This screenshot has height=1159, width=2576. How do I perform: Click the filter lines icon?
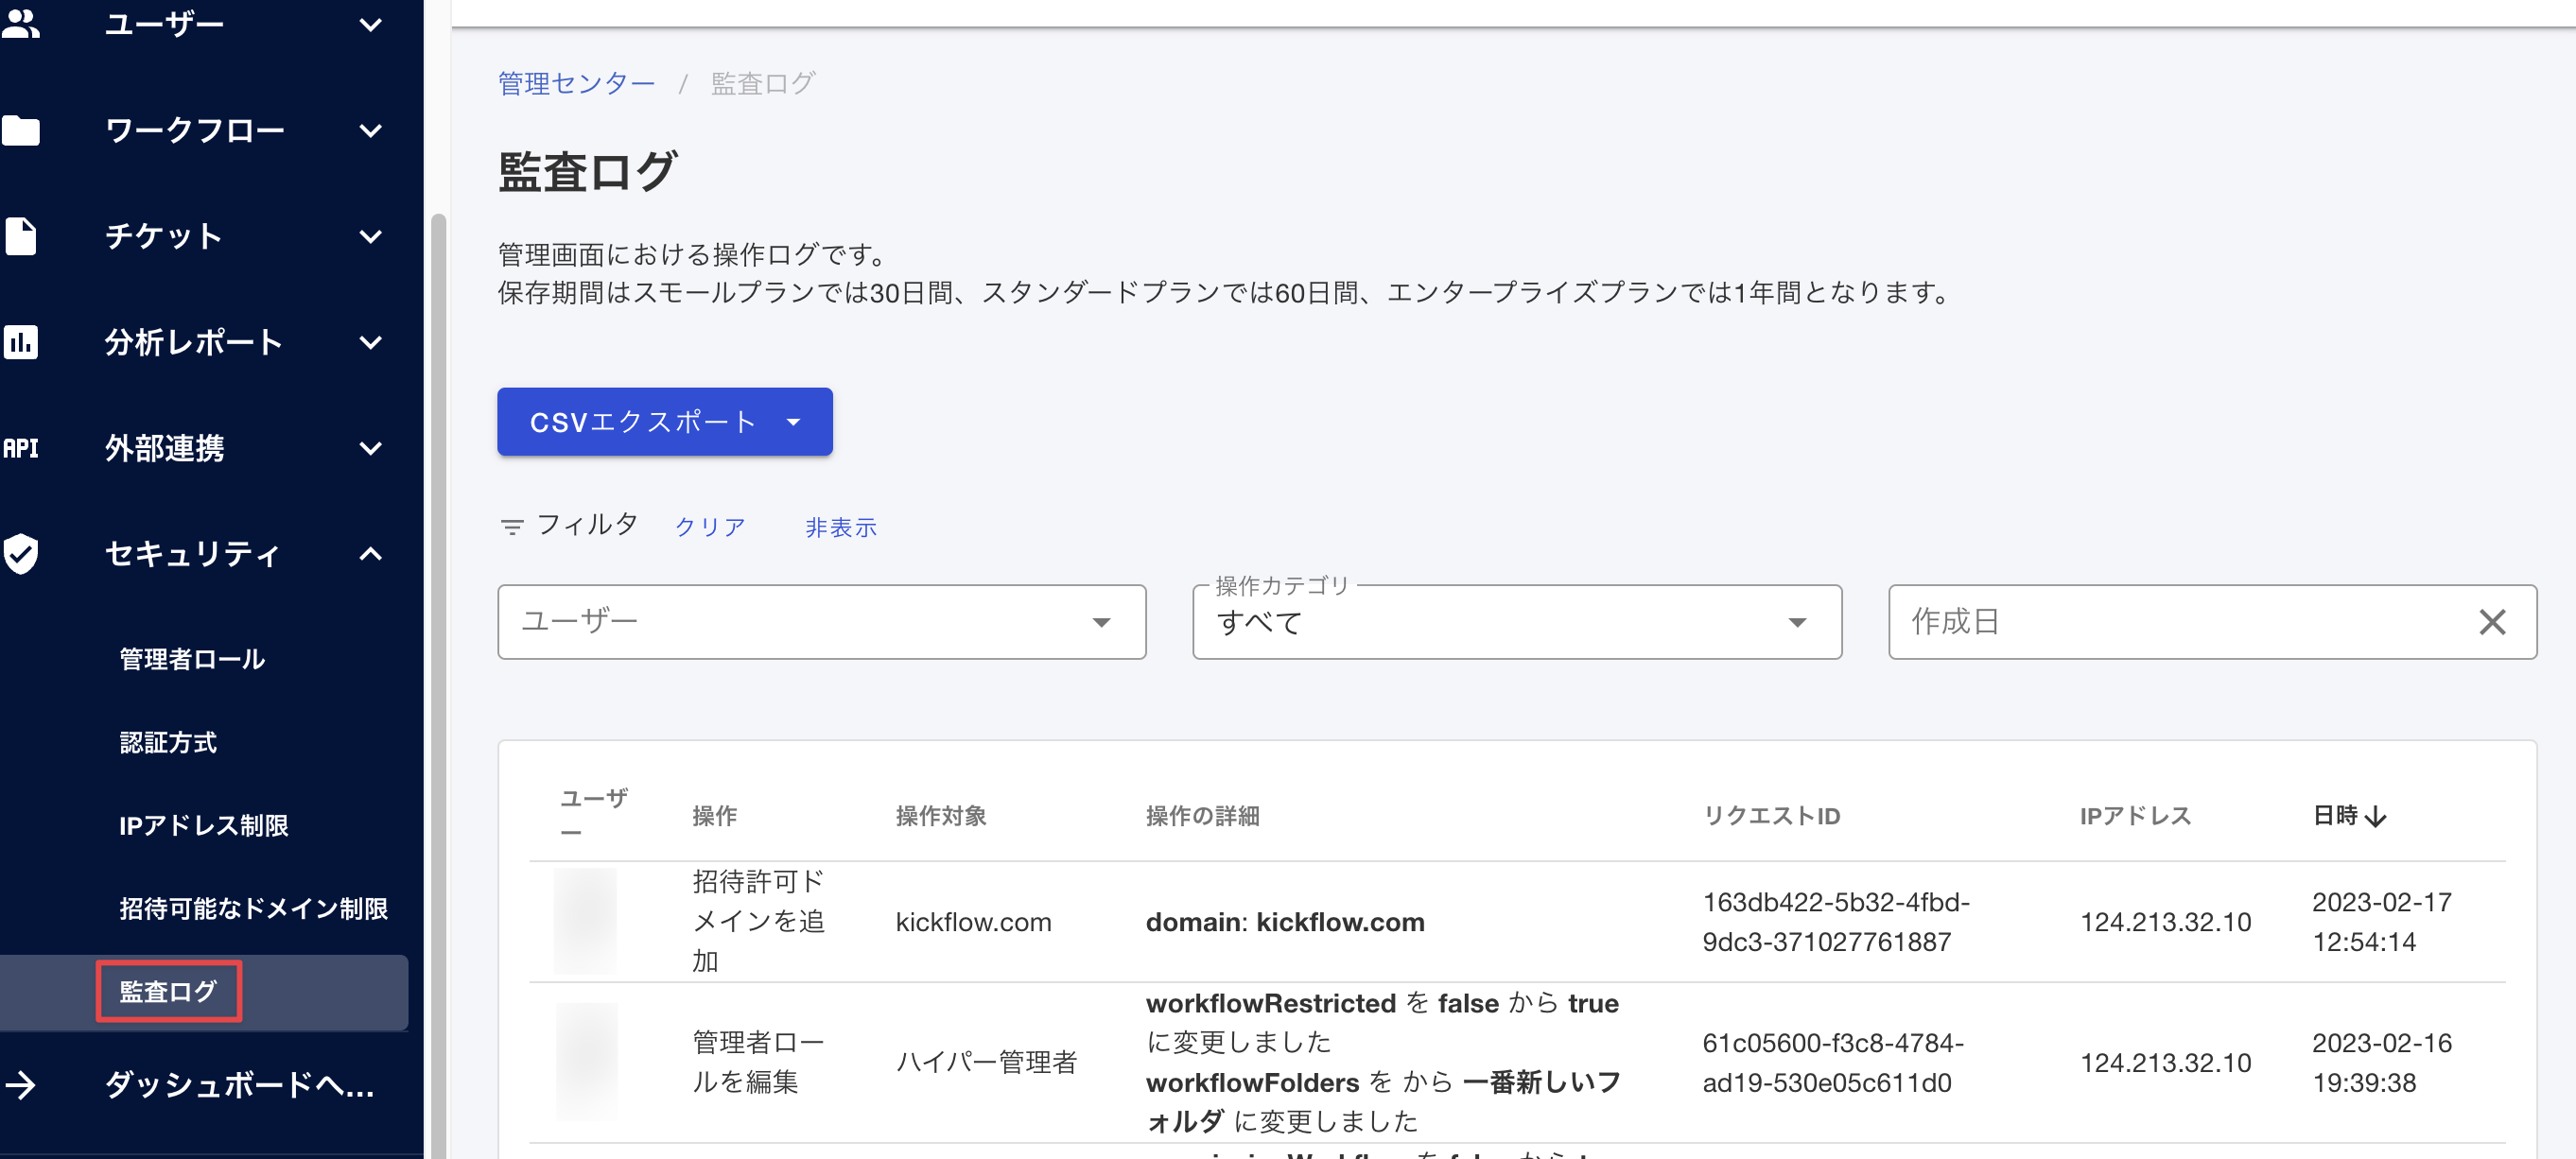(x=512, y=527)
